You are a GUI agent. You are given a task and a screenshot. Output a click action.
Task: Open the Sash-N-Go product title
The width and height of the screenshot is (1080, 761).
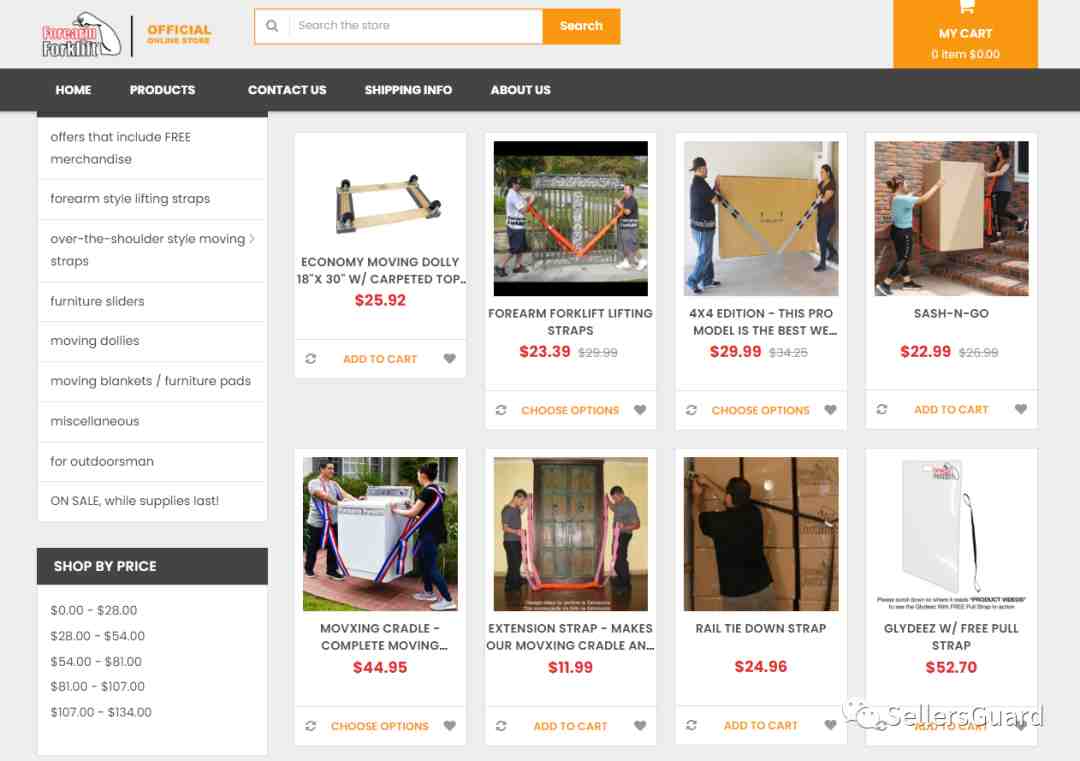click(x=951, y=314)
